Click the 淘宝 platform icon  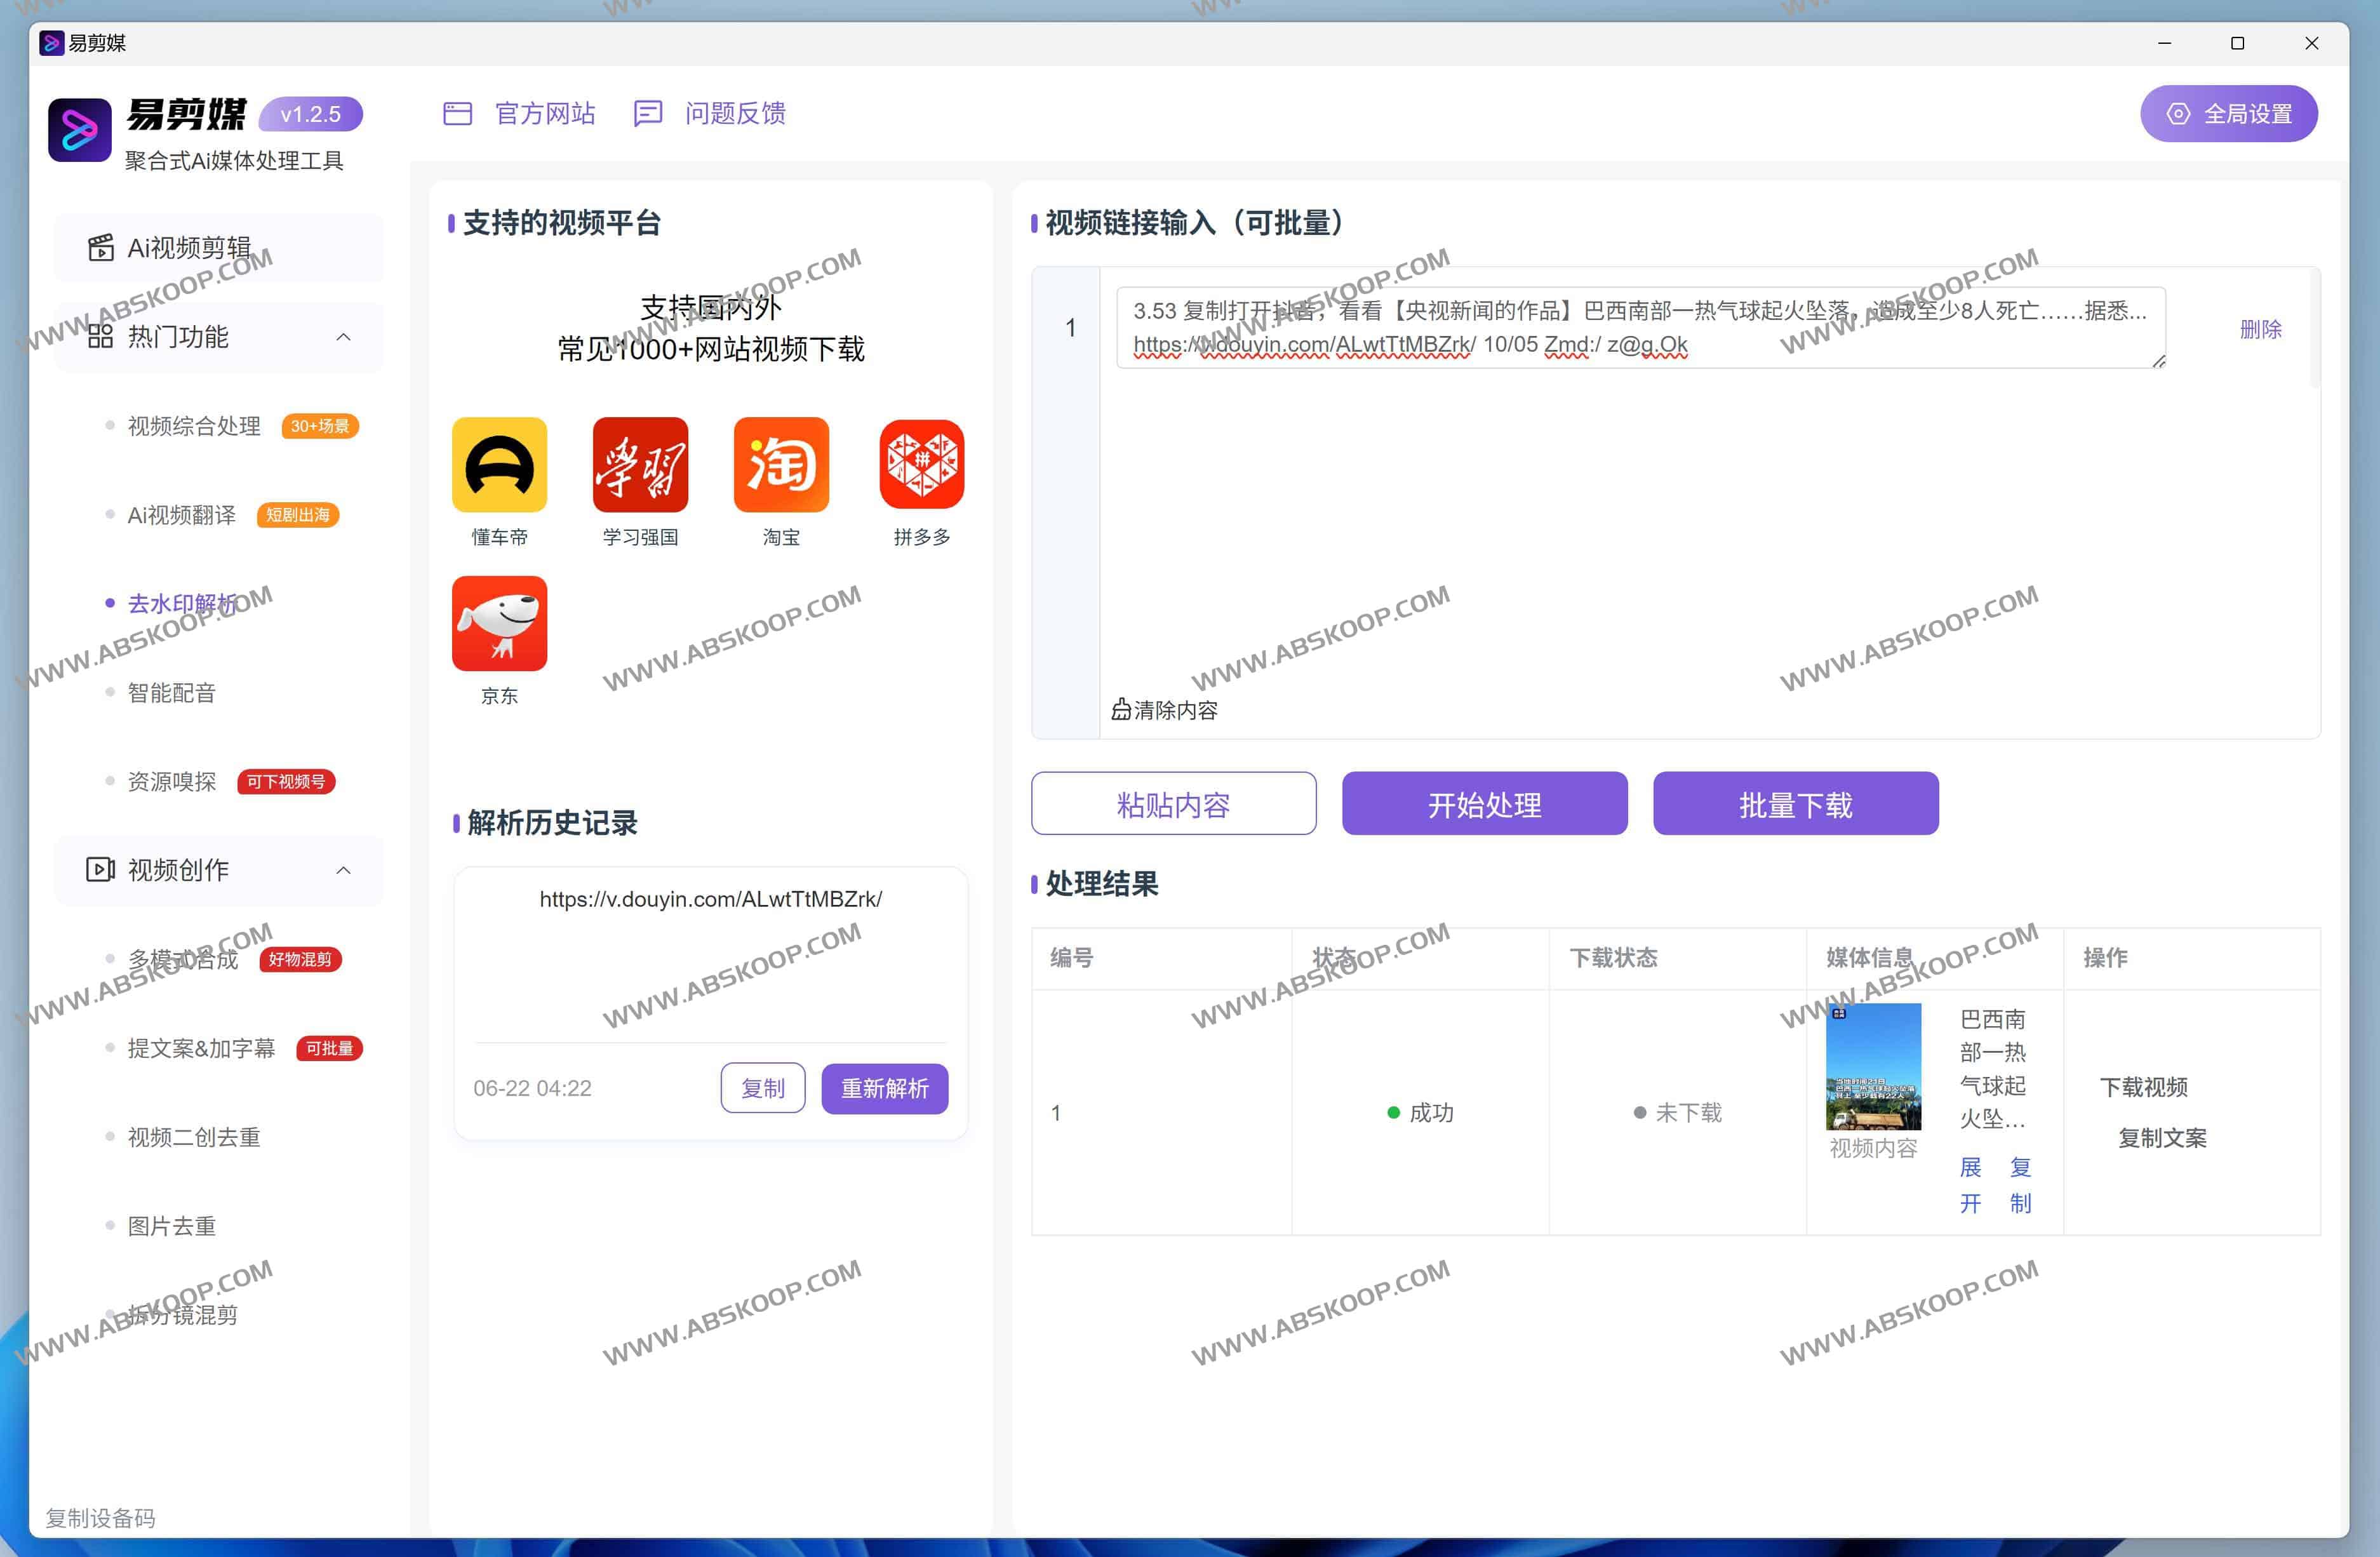point(781,465)
